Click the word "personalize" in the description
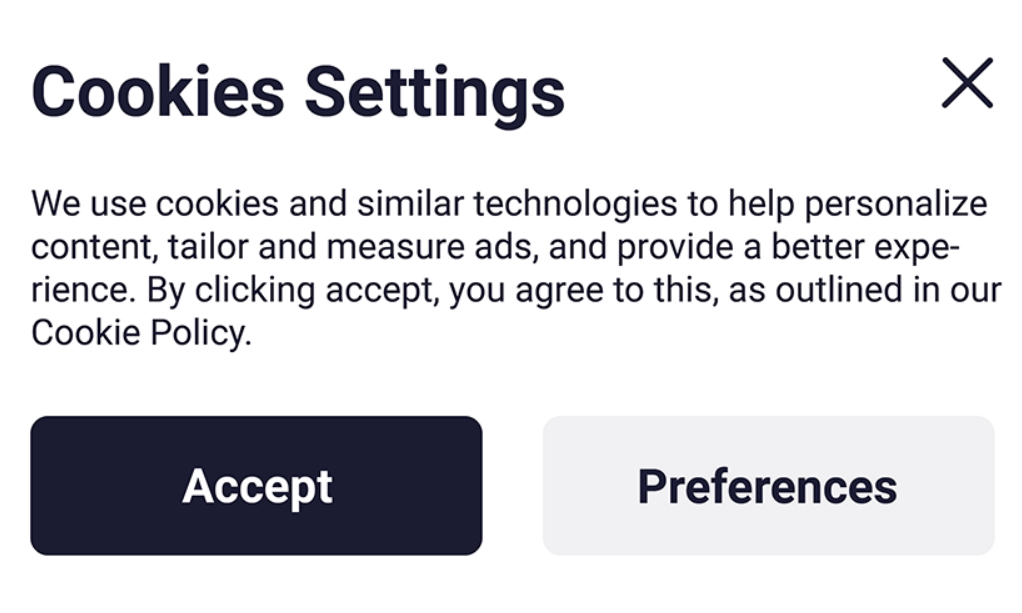This screenshot has width=1022, height=613. click(896, 204)
